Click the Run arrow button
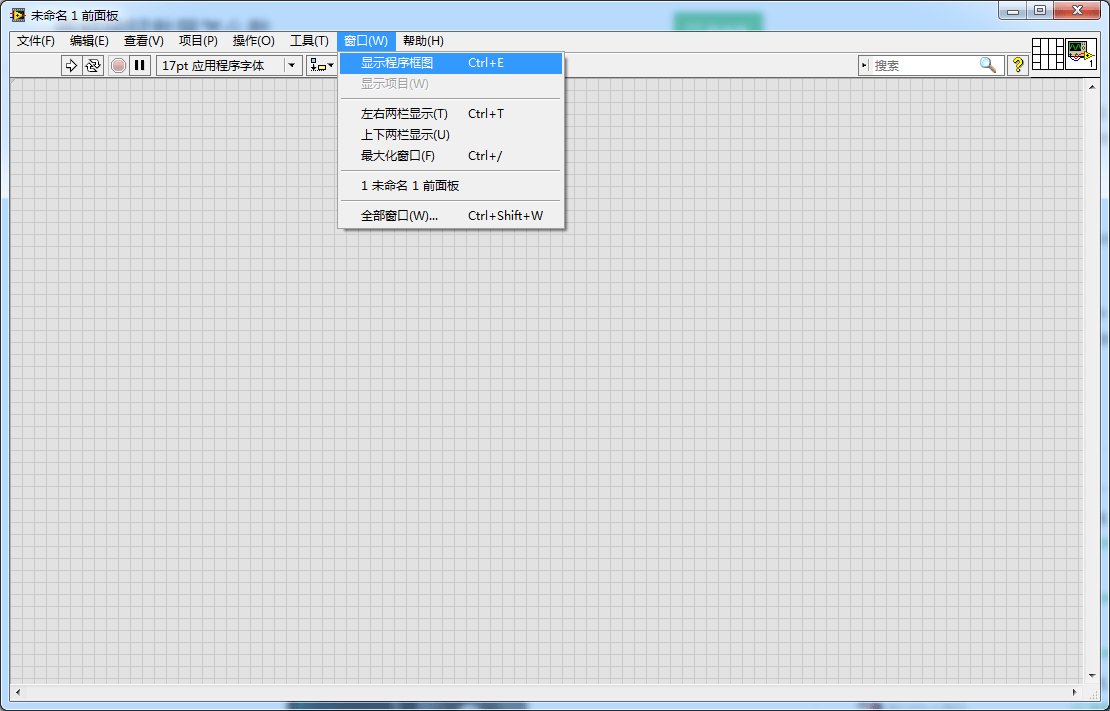Viewport: 1110px width, 711px height. tap(71, 66)
